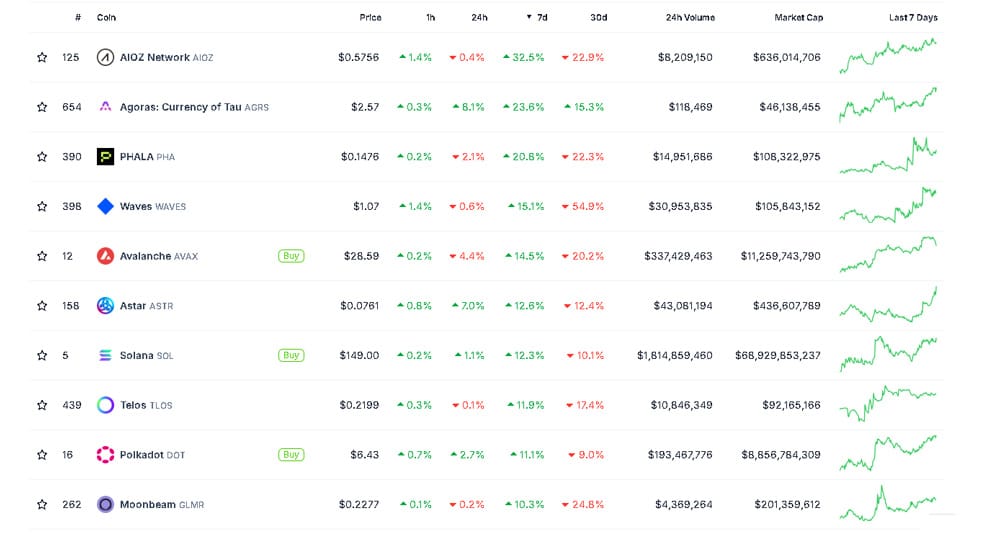Open the Solana SOL link
This screenshot has height=553, width=984.
pyautogui.click(x=146, y=355)
